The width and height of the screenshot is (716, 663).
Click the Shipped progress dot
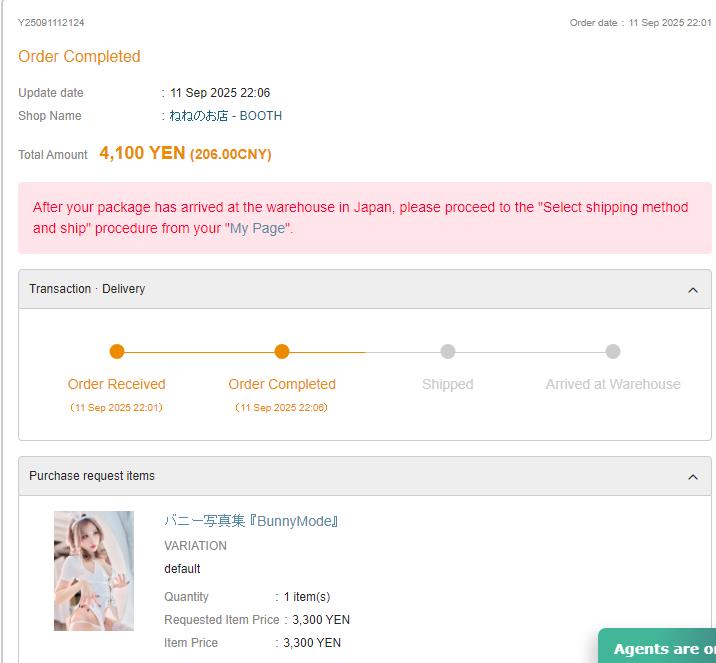pos(448,352)
